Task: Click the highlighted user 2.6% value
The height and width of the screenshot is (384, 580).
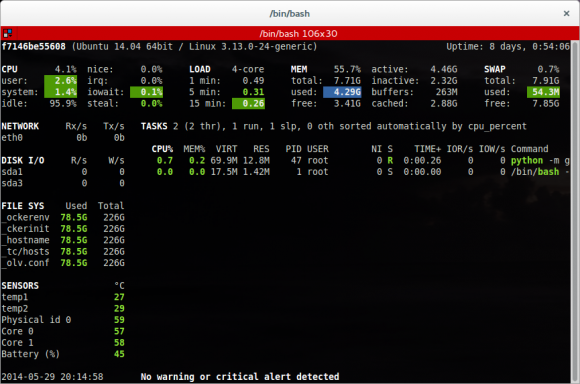Action: [x=61, y=81]
